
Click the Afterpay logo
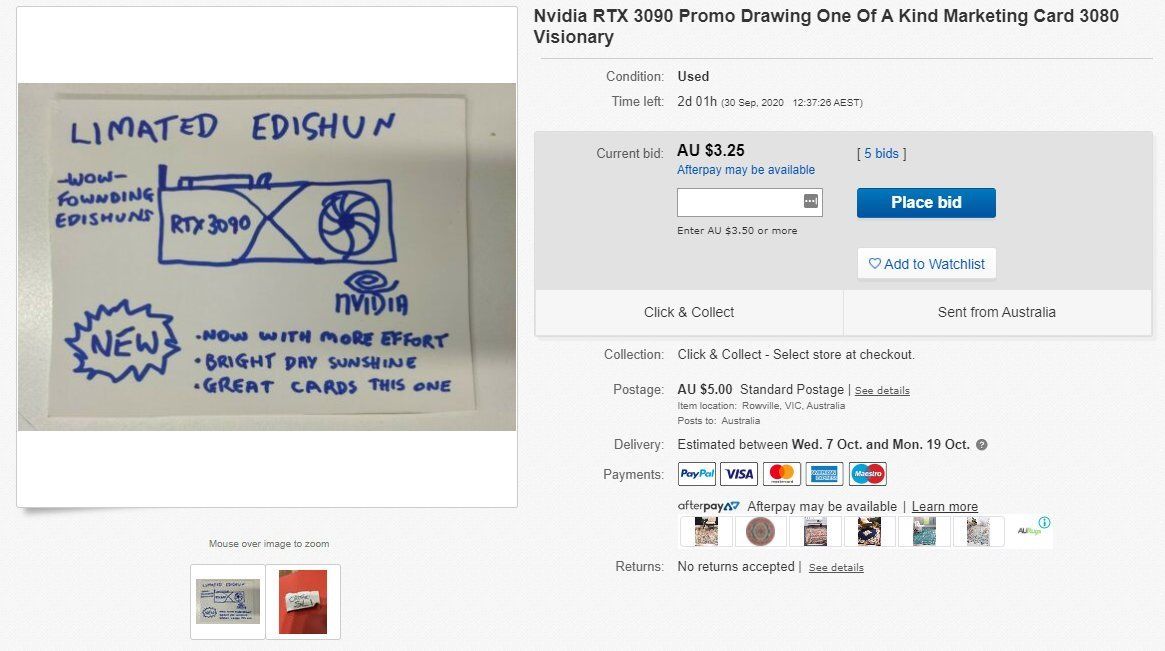pyautogui.click(x=708, y=506)
